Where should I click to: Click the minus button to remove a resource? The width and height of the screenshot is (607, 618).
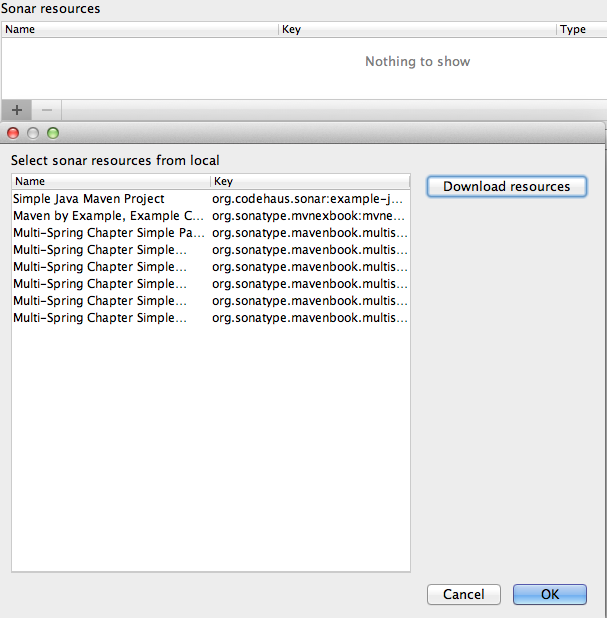(x=47, y=110)
